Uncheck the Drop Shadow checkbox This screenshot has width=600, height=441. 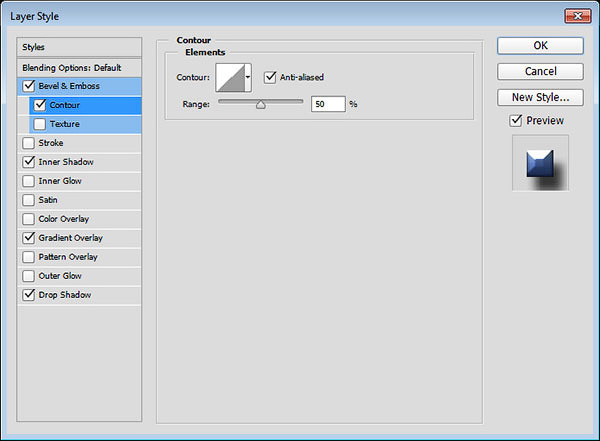click(29, 295)
